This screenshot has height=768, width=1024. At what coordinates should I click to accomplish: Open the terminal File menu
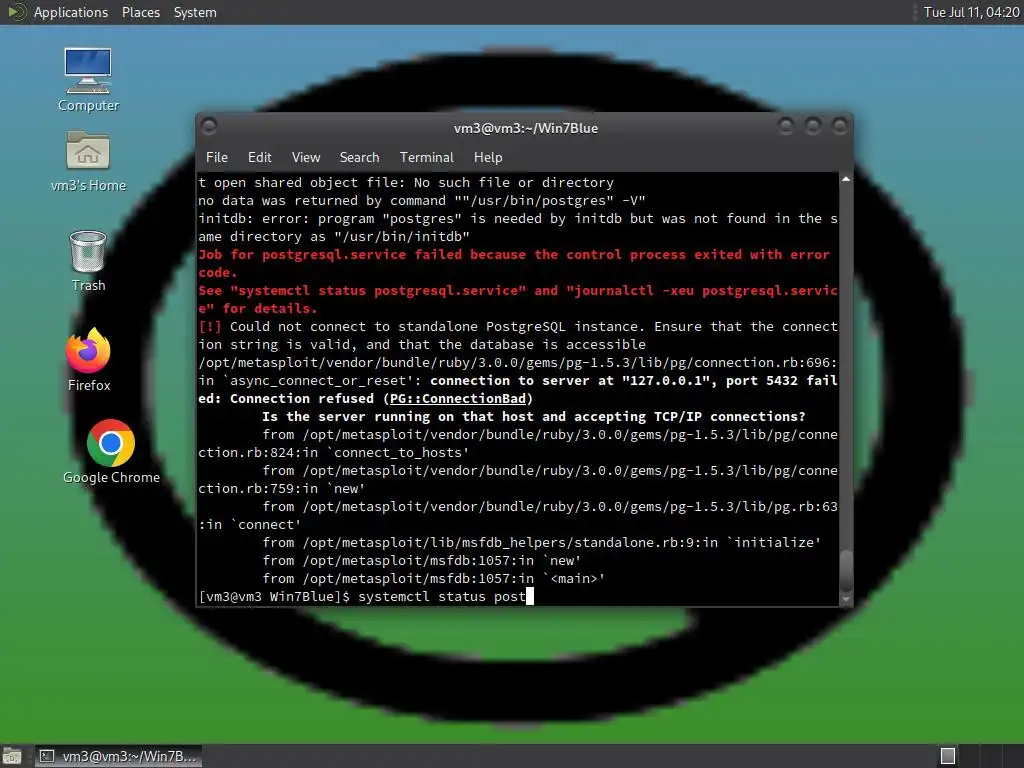point(217,157)
